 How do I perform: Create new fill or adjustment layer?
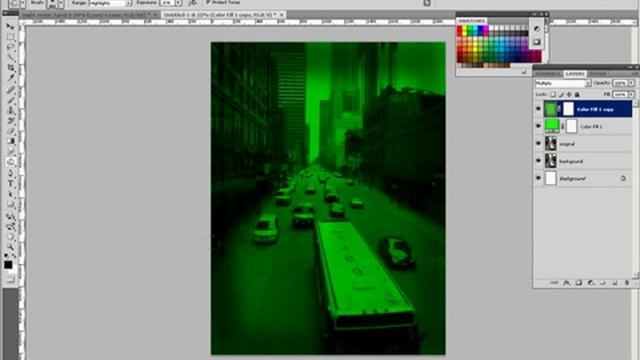591,282
